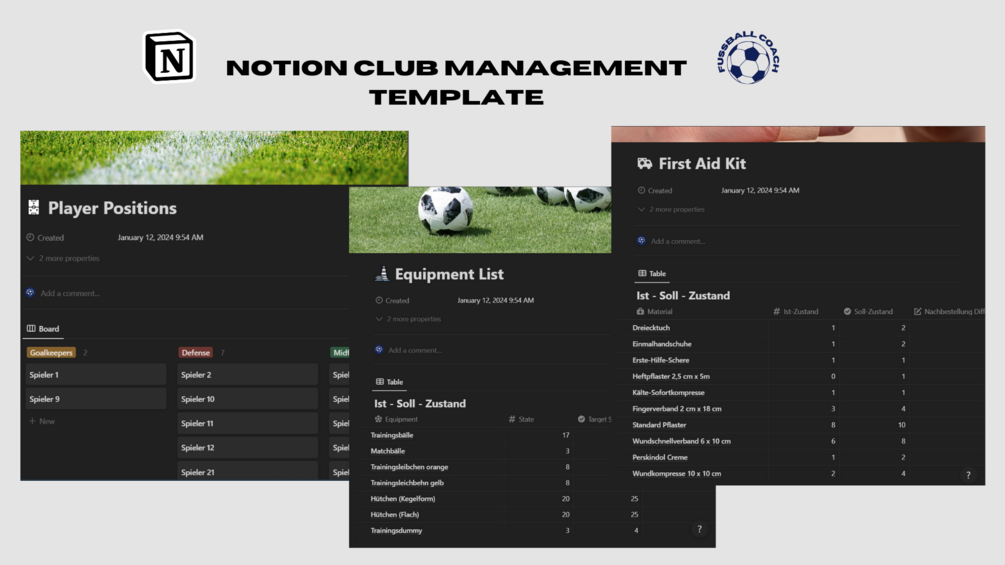Open help button in Equipment List
The image size is (1005, 565).
click(699, 529)
